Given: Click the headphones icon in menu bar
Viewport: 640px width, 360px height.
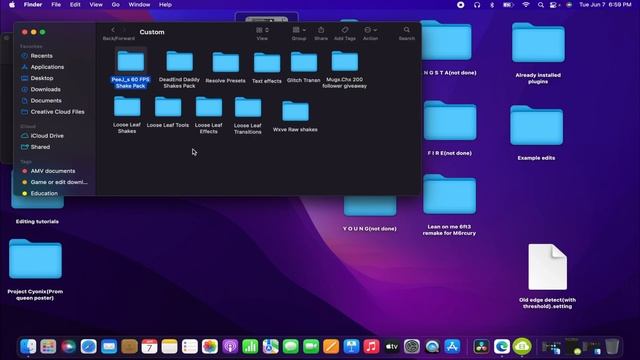Looking at the screenshot, I should [477, 5].
